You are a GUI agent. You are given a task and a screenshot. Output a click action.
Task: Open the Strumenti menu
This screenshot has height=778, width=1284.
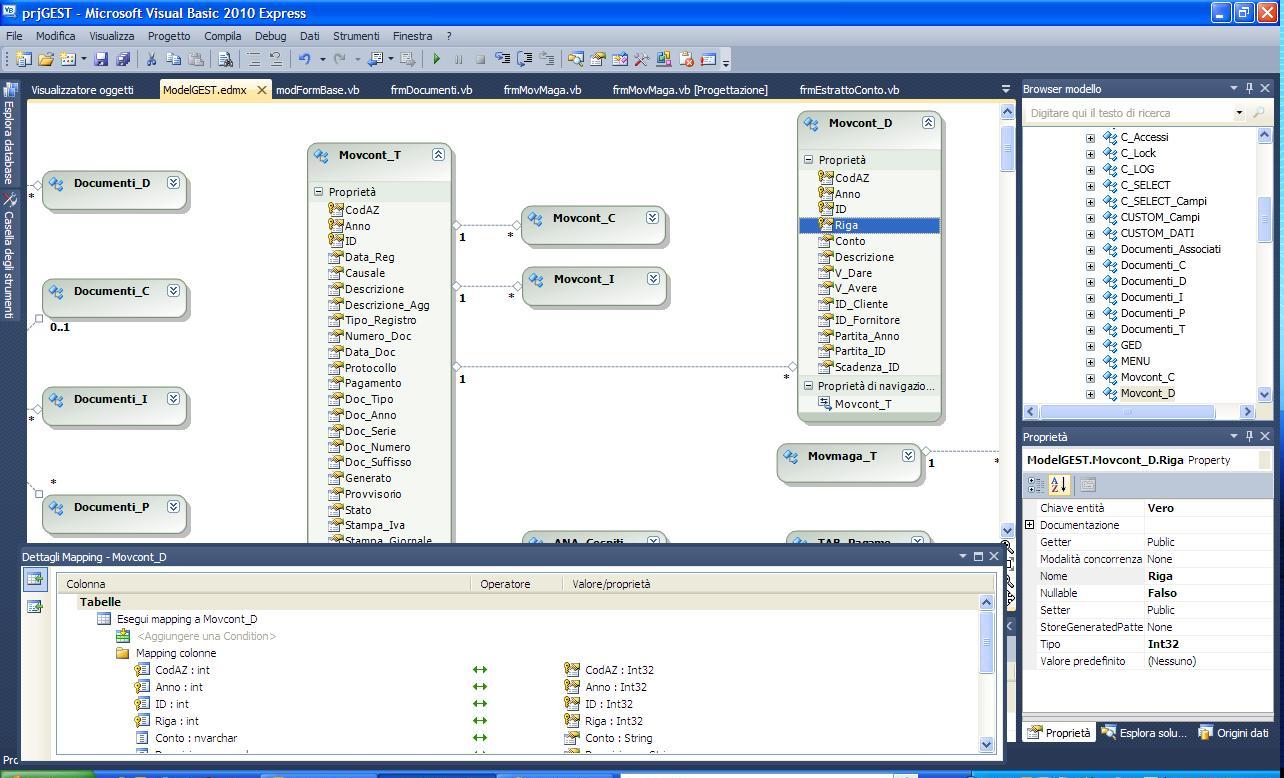356,36
